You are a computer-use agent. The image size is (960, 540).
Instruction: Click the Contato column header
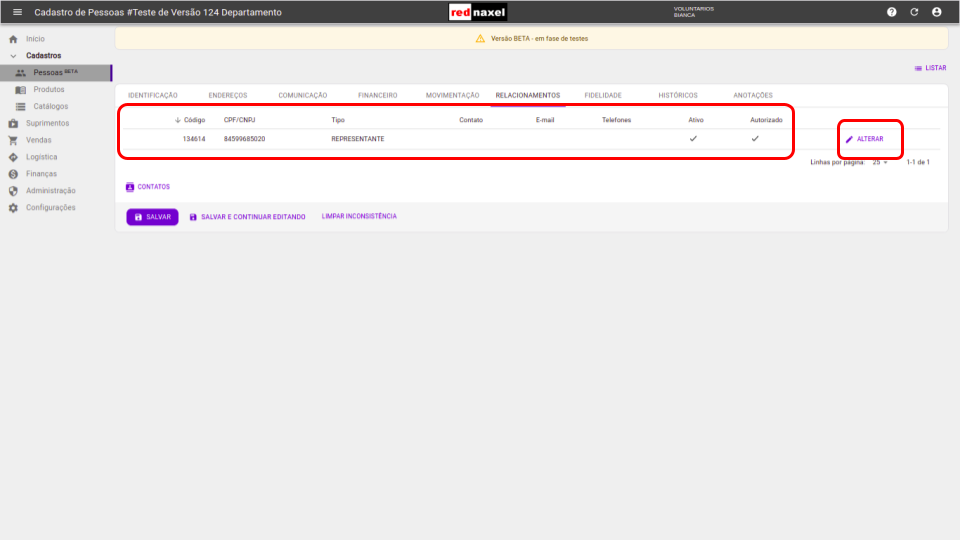[x=471, y=120]
